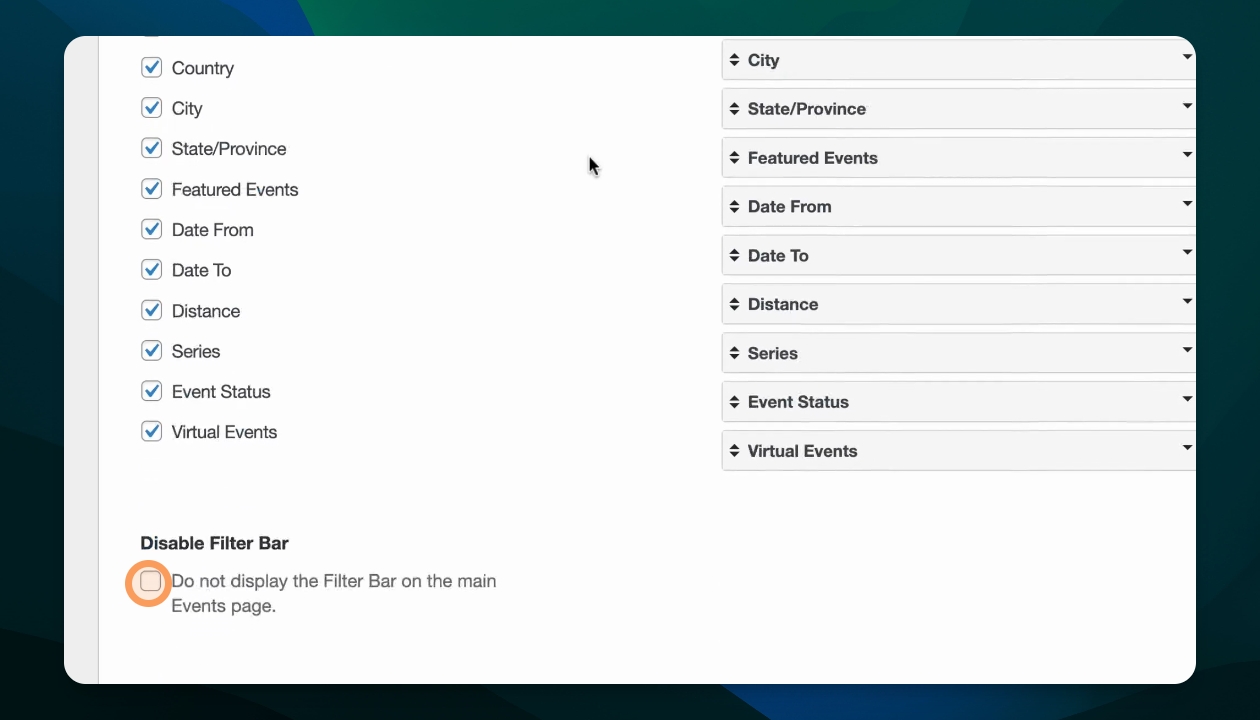Expand the City panel dropdown arrow
The height and width of the screenshot is (720, 1260).
point(1187,57)
